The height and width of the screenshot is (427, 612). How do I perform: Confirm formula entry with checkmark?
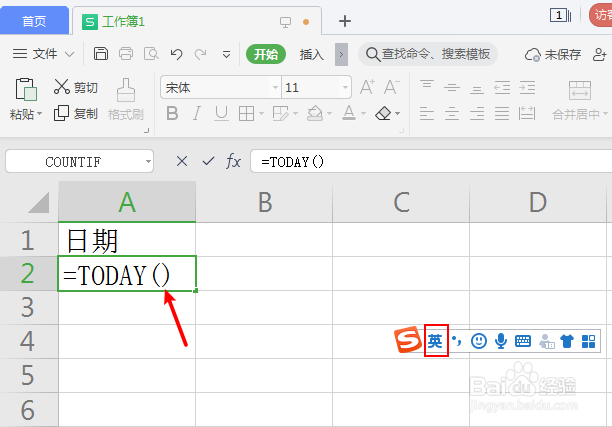click(208, 161)
